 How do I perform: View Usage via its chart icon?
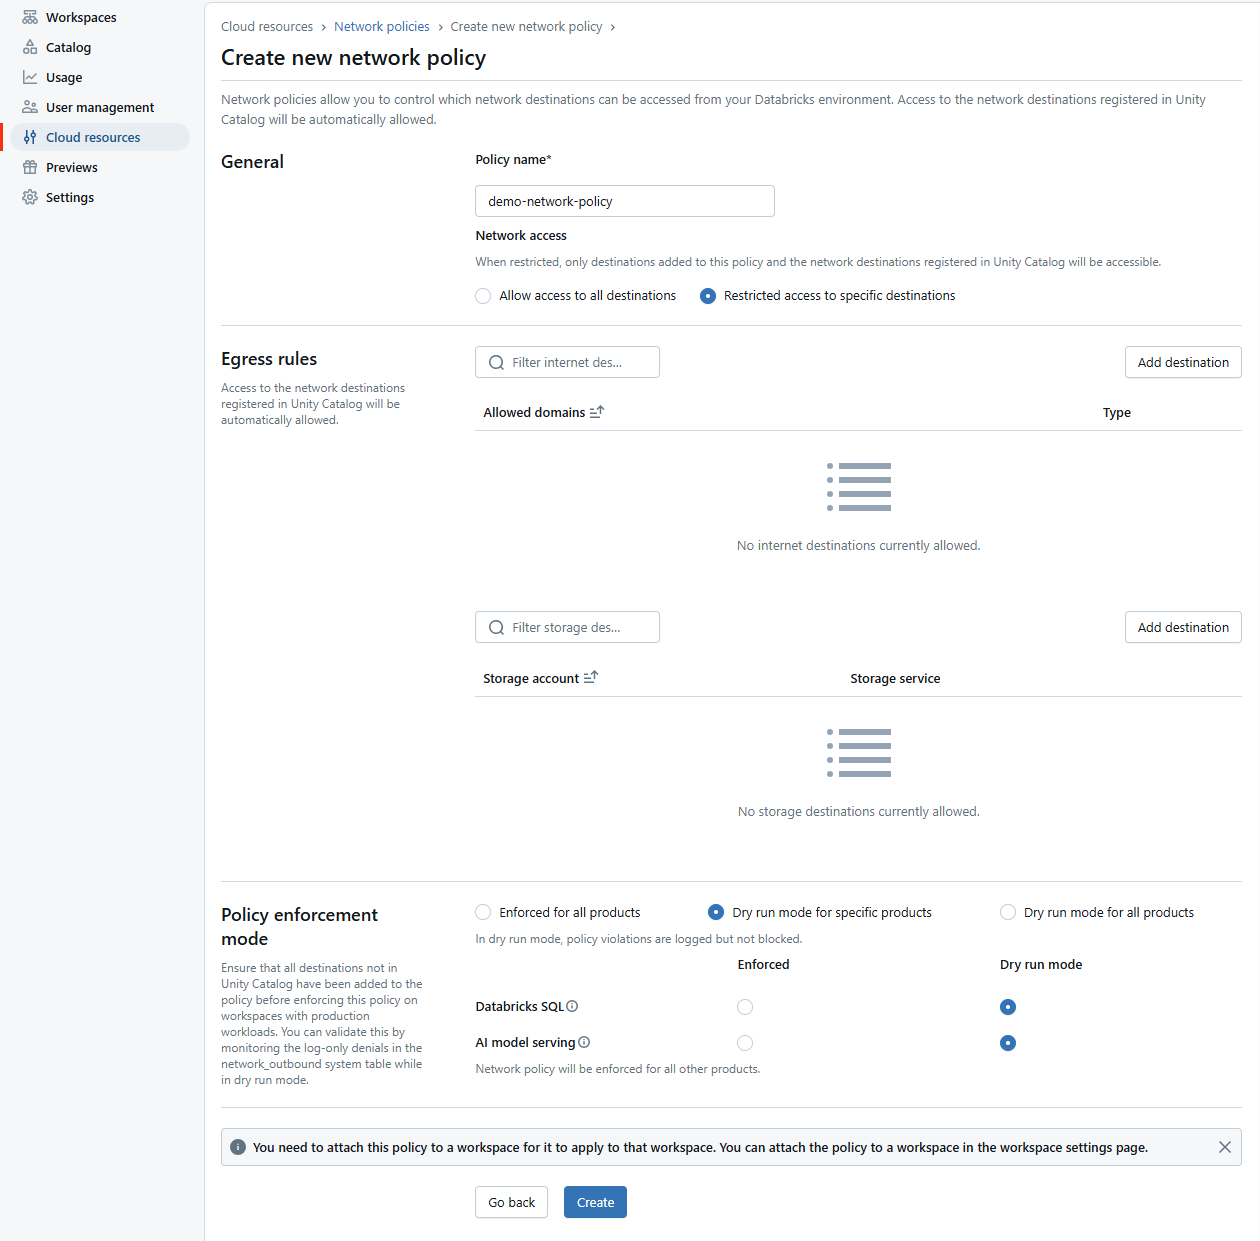[x=29, y=77]
